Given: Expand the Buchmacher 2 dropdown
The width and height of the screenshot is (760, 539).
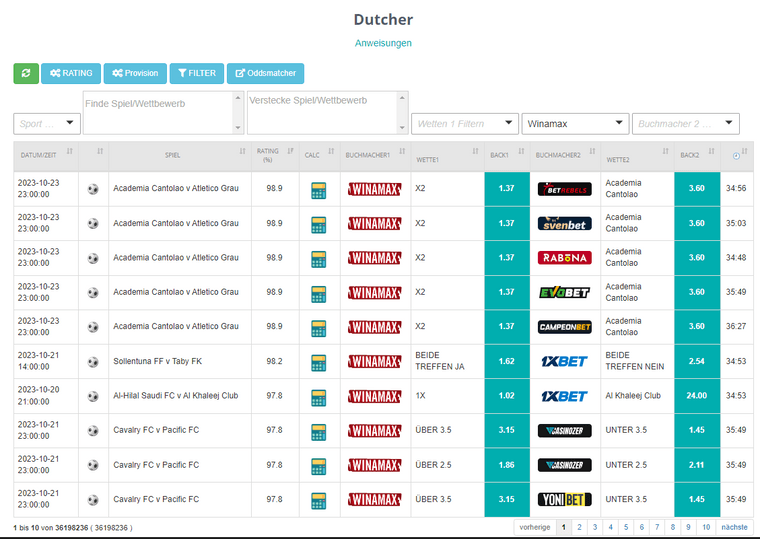Looking at the screenshot, I should pos(686,124).
